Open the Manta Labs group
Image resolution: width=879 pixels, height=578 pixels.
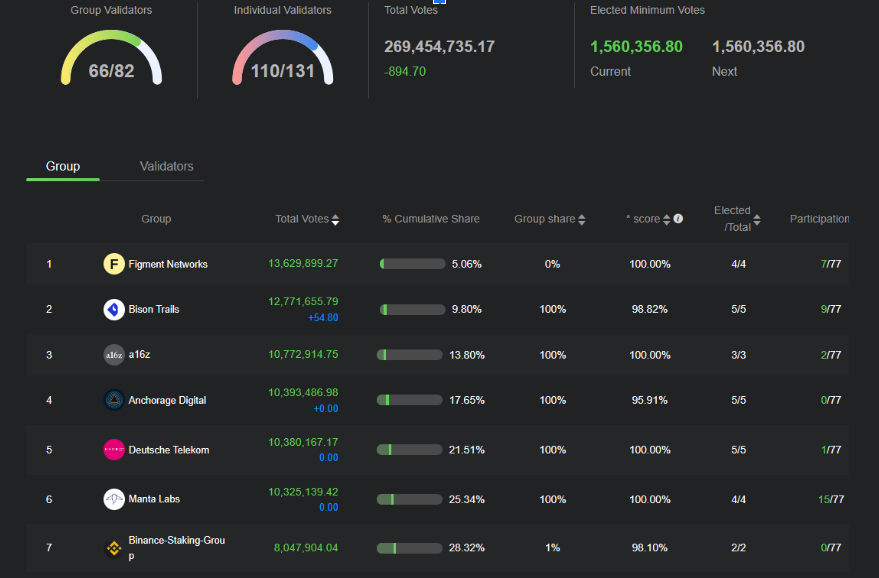154,499
